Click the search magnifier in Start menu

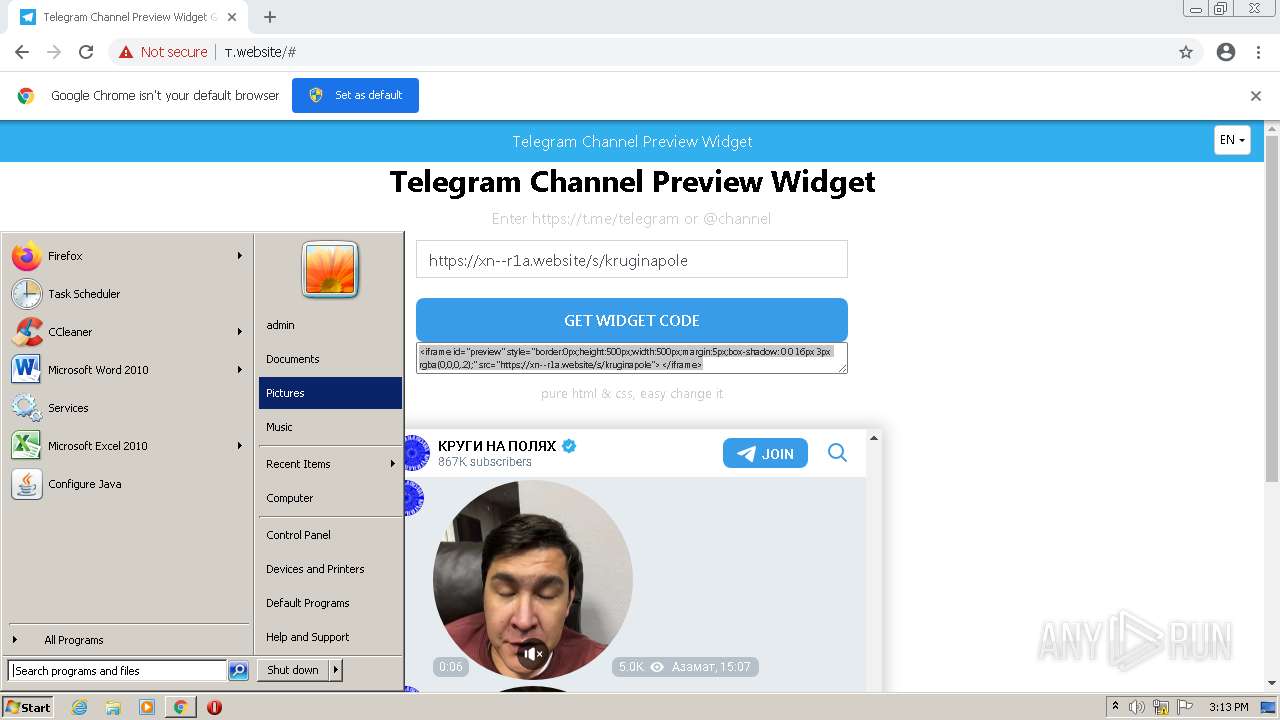[238, 671]
